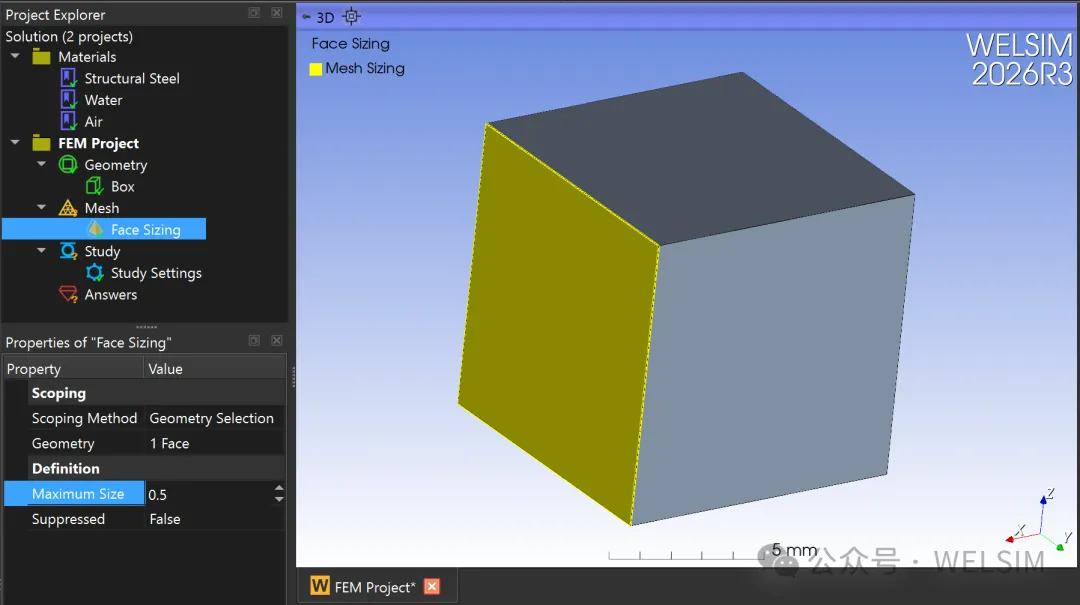Image resolution: width=1080 pixels, height=605 pixels.
Task: Click the Geometry node icon
Action: 68,165
